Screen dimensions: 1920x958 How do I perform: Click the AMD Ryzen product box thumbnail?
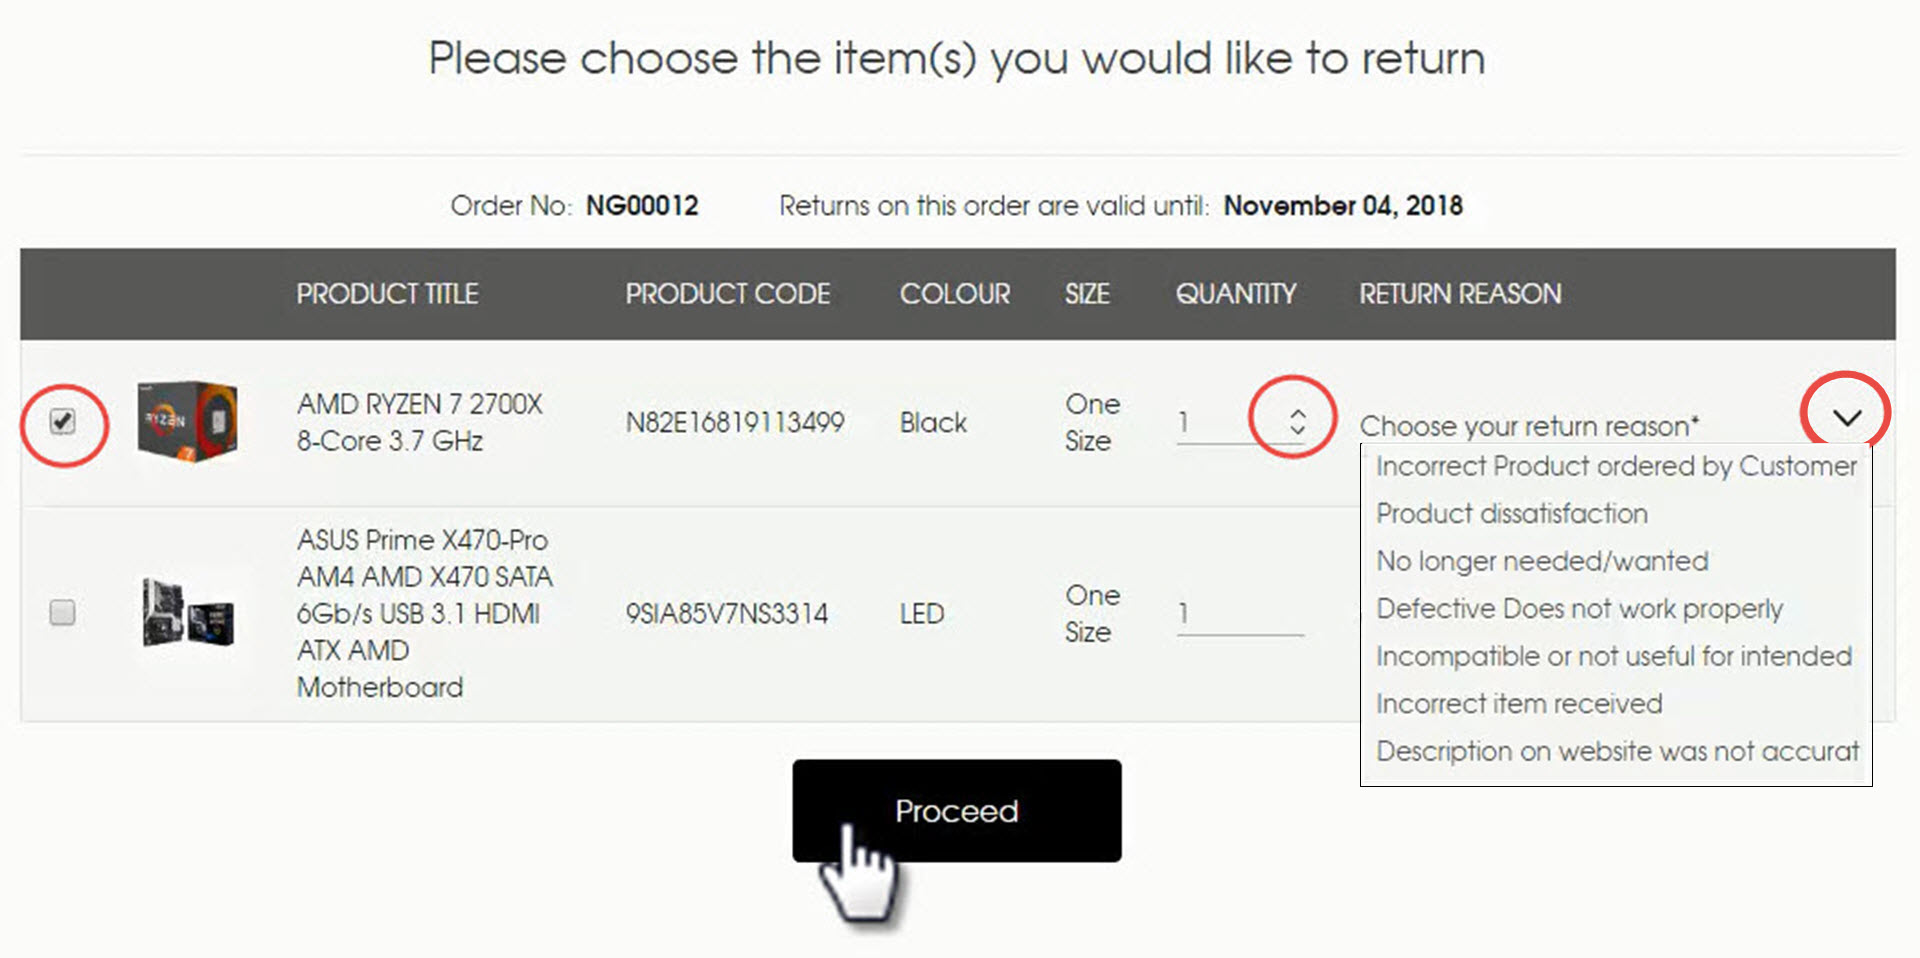click(x=187, y=421)
